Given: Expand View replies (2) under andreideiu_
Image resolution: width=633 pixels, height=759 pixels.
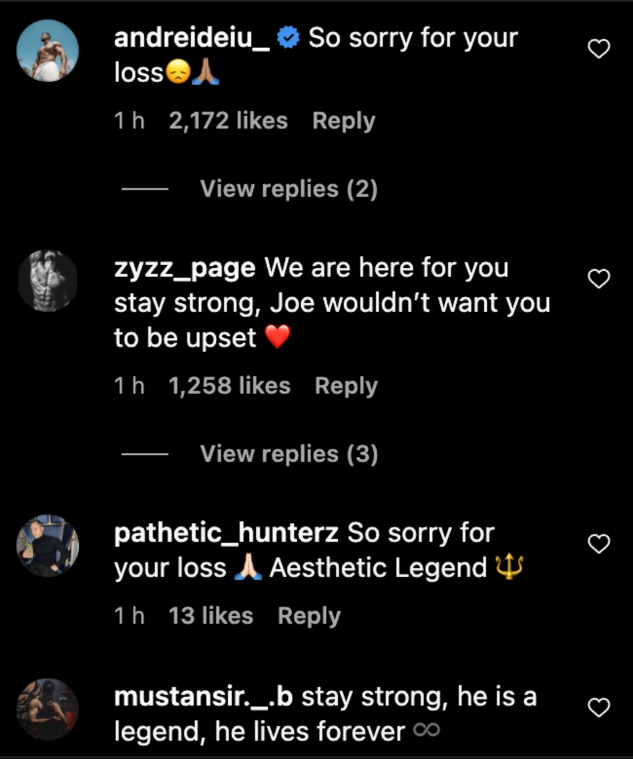Looking at the screenshot, I should click(288, 189).
